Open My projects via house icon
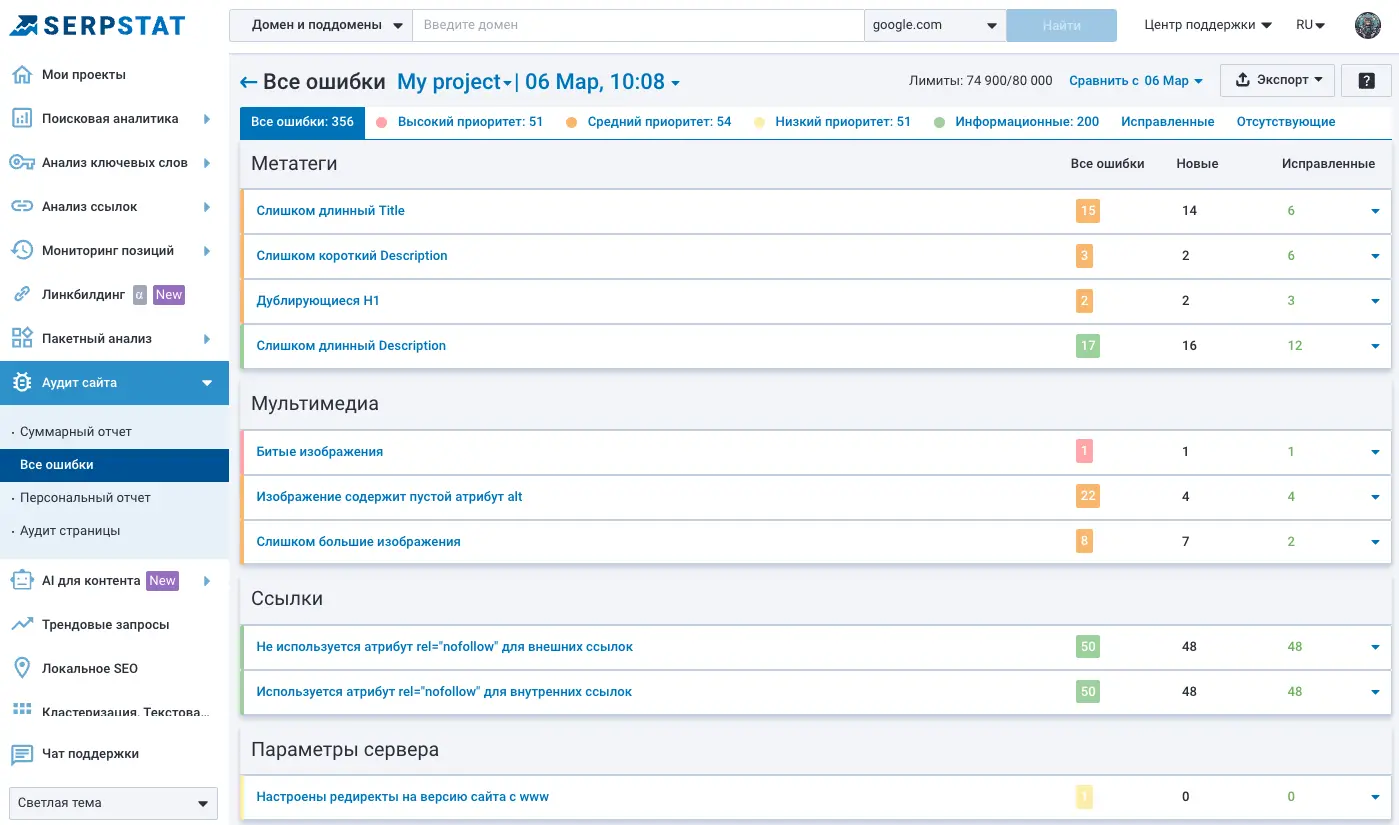 (21, 75)
